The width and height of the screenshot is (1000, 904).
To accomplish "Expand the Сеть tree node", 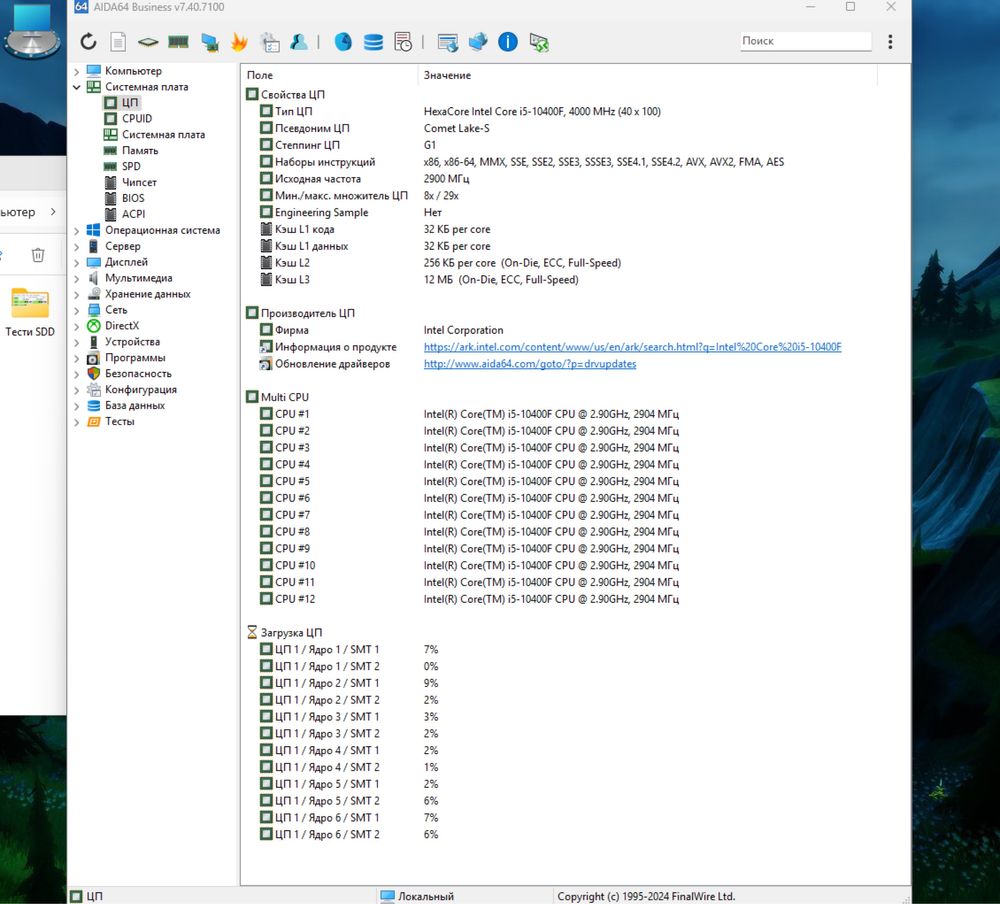I will [x=77, y=310].
